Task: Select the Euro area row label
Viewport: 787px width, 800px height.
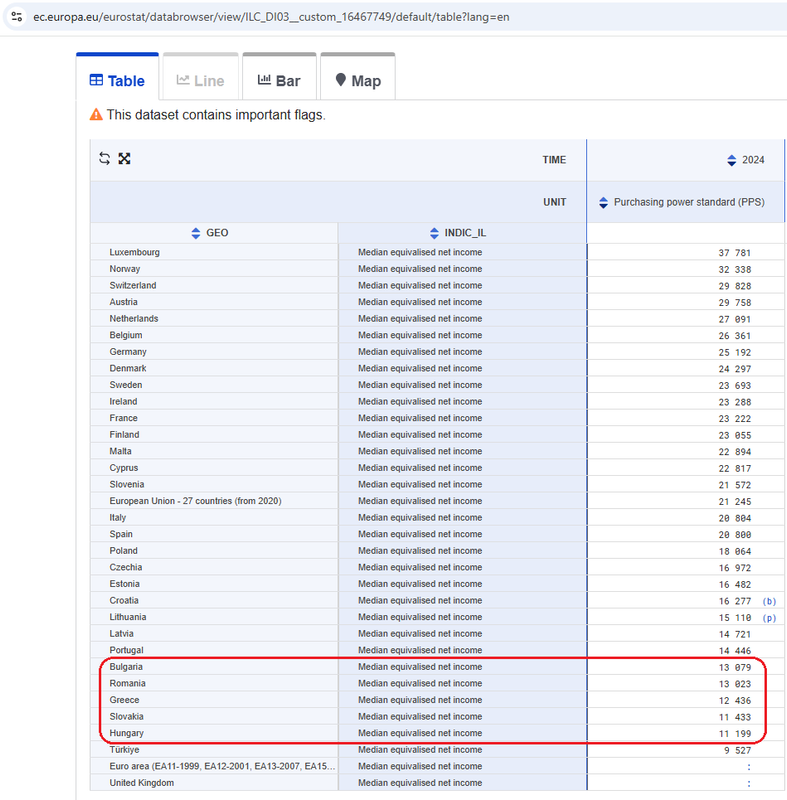Action: [222, 766]
